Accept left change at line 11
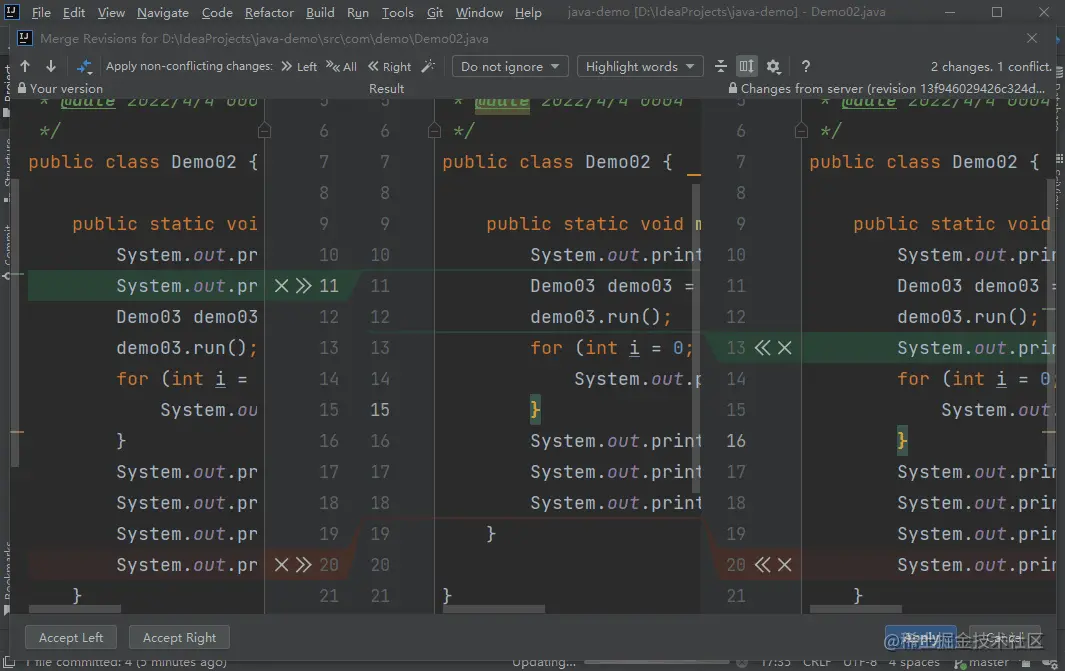Screen dimensions: 1065x671 point(303,286)
